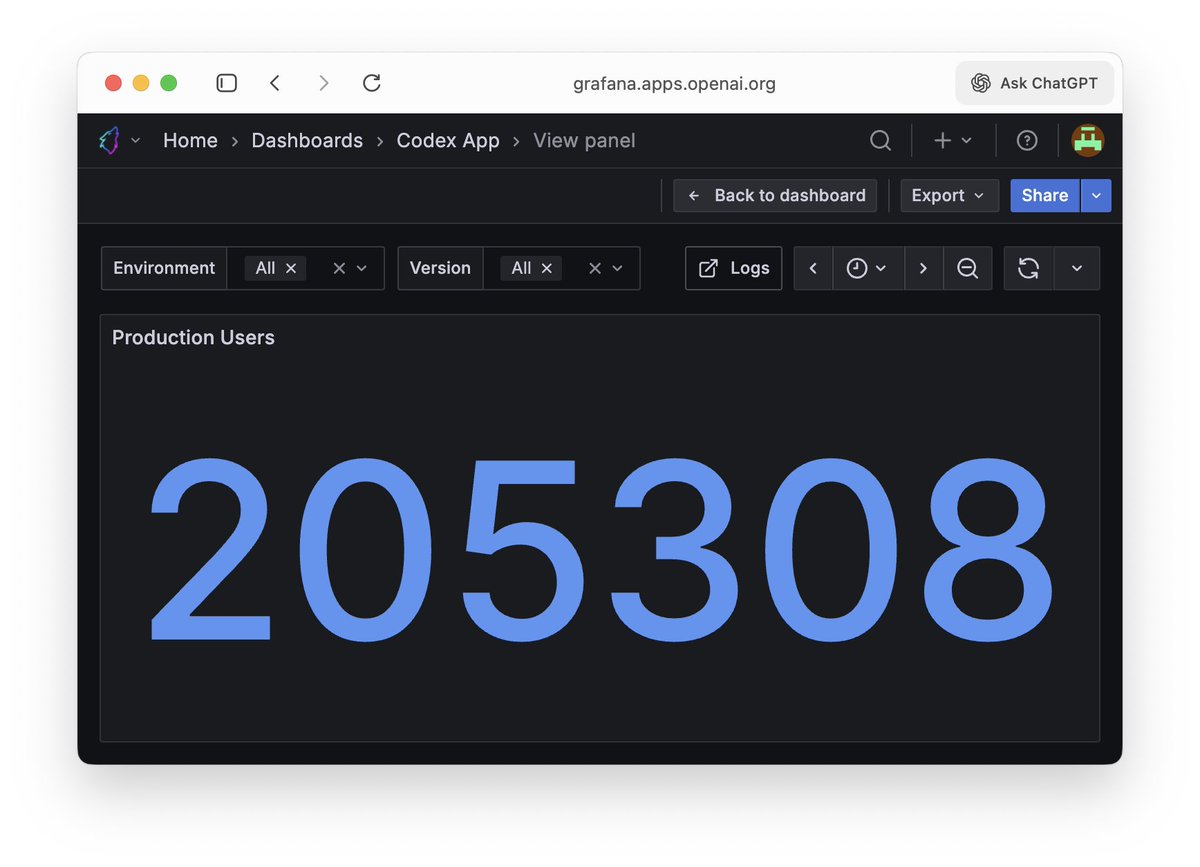The width and height of the screenshot is (1200, 867).
Task: Shift the time range forward with right arrow
Action: [x=923, y=268]
